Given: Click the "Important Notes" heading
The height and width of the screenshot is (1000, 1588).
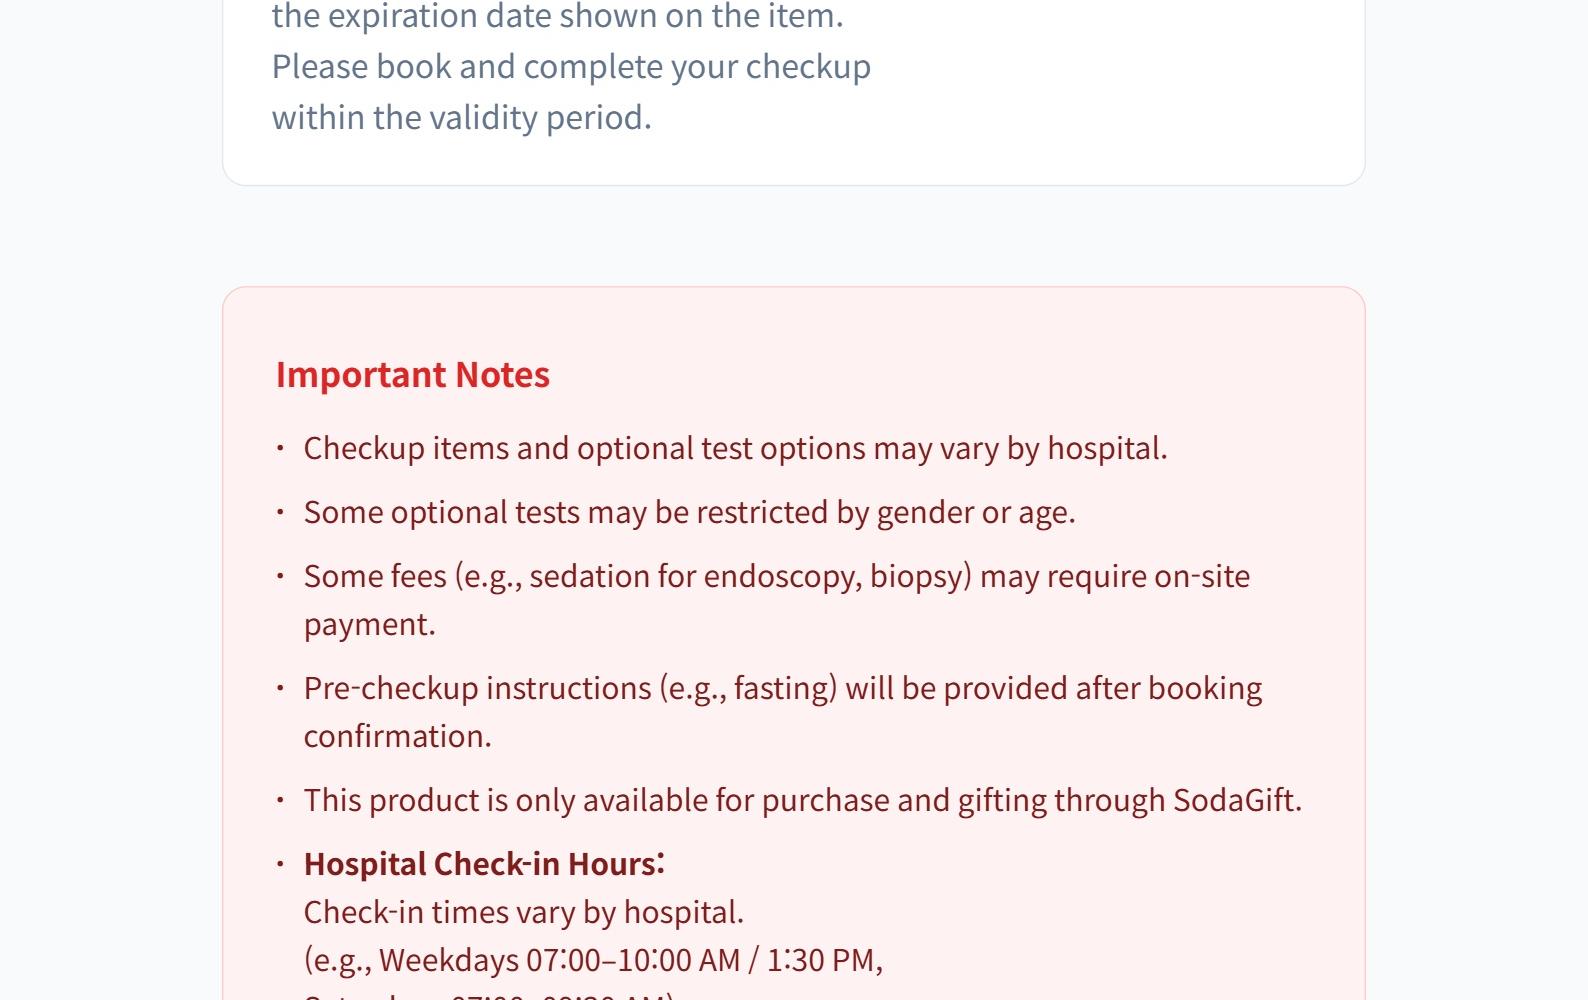Looking at the screenshot, I should point(412,374).
